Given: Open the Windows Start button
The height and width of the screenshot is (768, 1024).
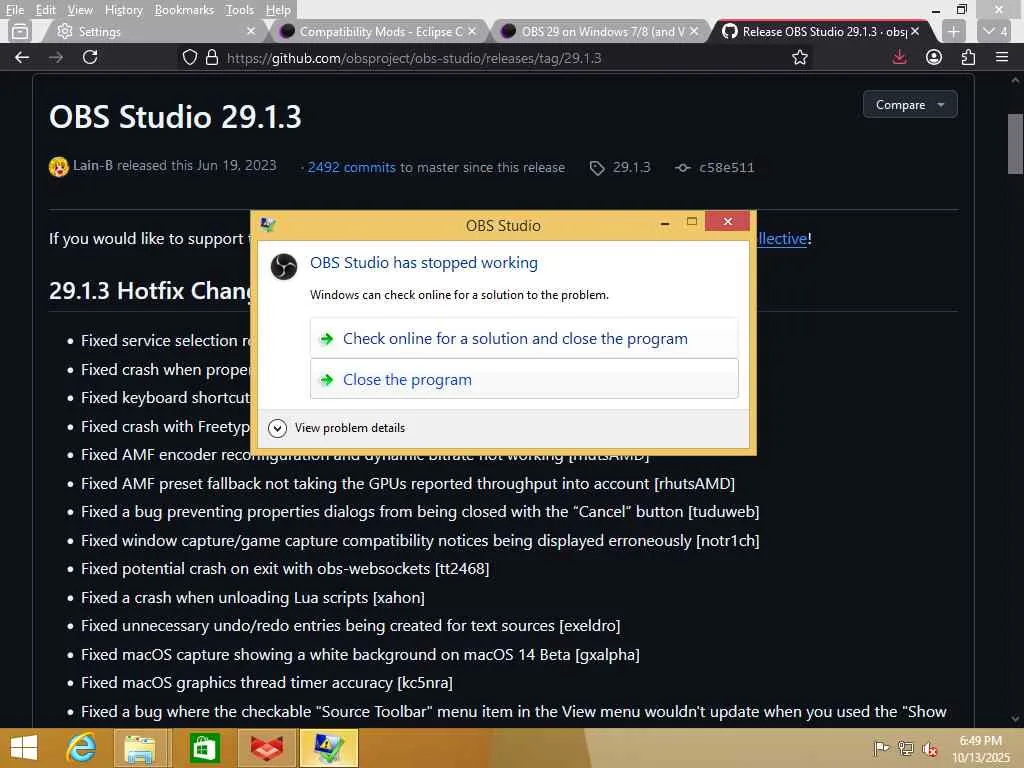Looking at the screenshot, I should [x=24, y=748].
